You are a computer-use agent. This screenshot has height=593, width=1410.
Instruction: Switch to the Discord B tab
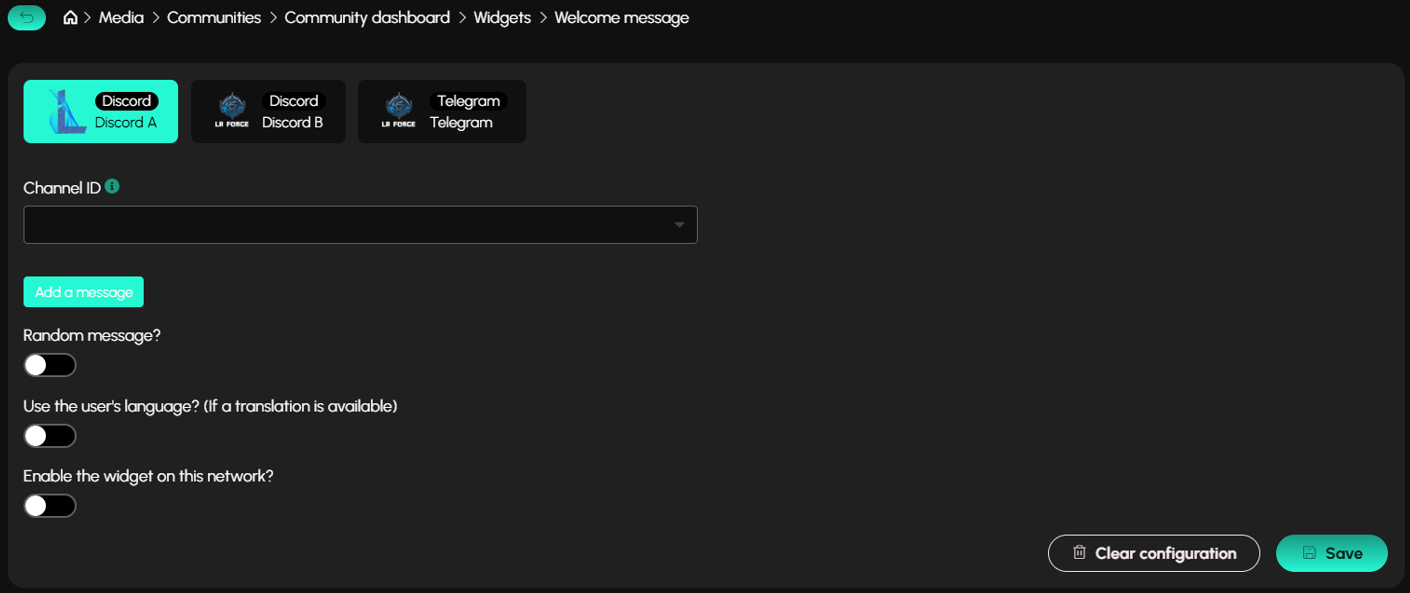[268, 112]
